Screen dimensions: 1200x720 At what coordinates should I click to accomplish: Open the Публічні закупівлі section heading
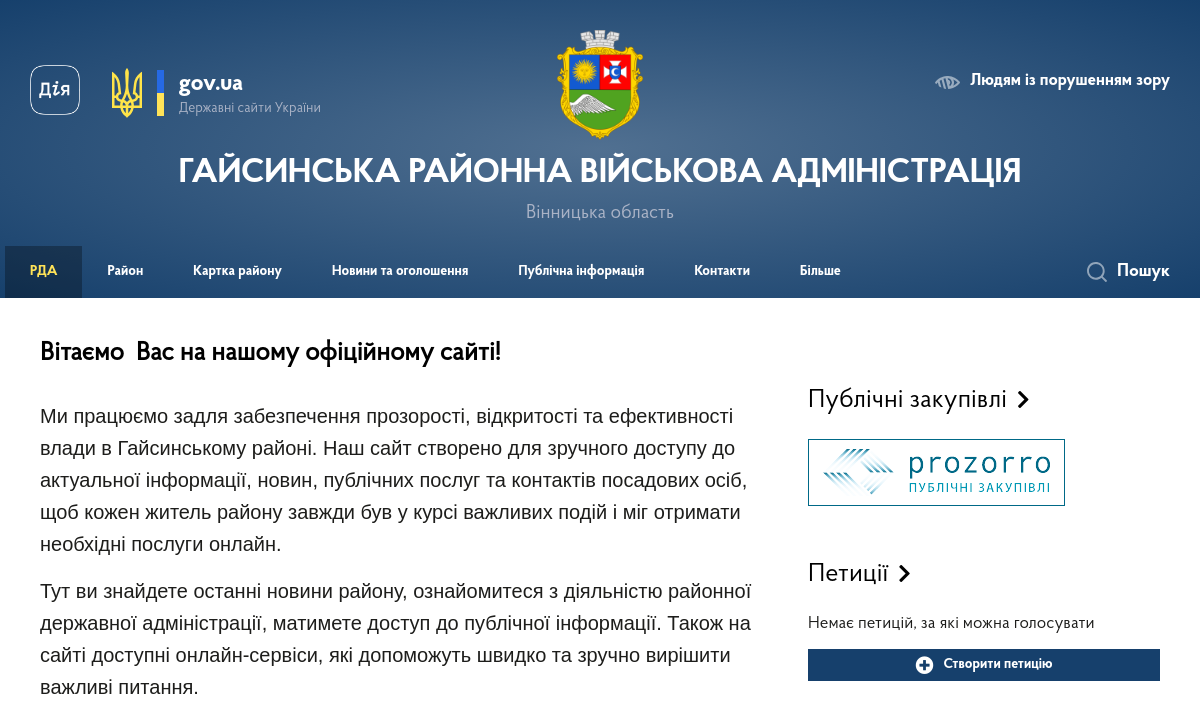point(907,400)
